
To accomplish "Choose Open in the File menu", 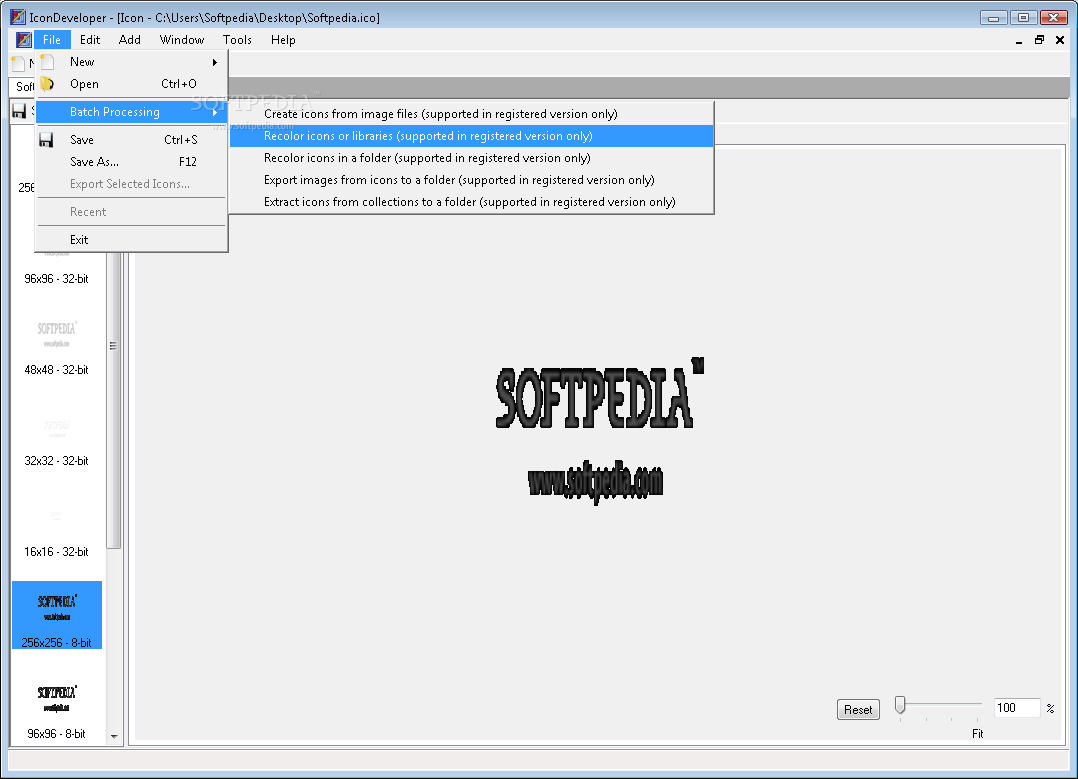I will pyautogui.click(x=131, y=84).
